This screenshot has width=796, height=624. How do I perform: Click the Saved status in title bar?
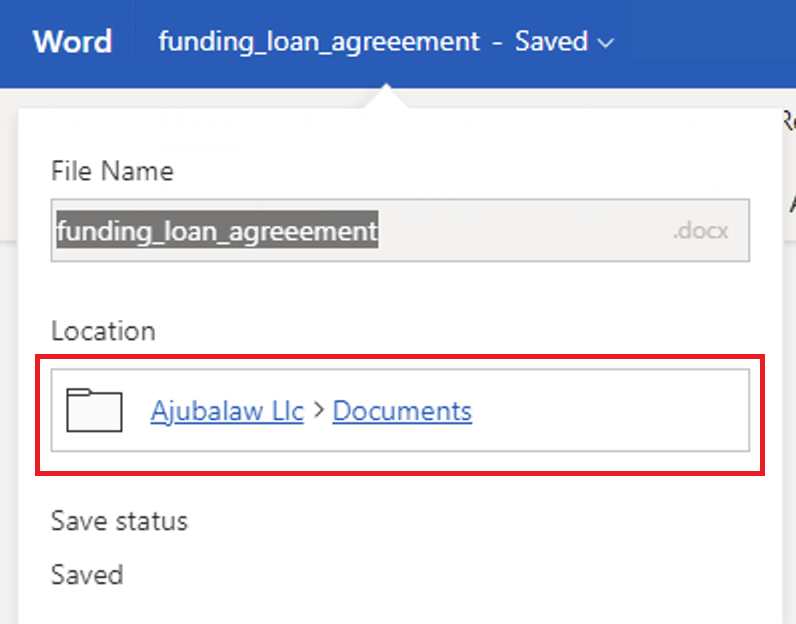pyautogui.click(x=551, y=42)
